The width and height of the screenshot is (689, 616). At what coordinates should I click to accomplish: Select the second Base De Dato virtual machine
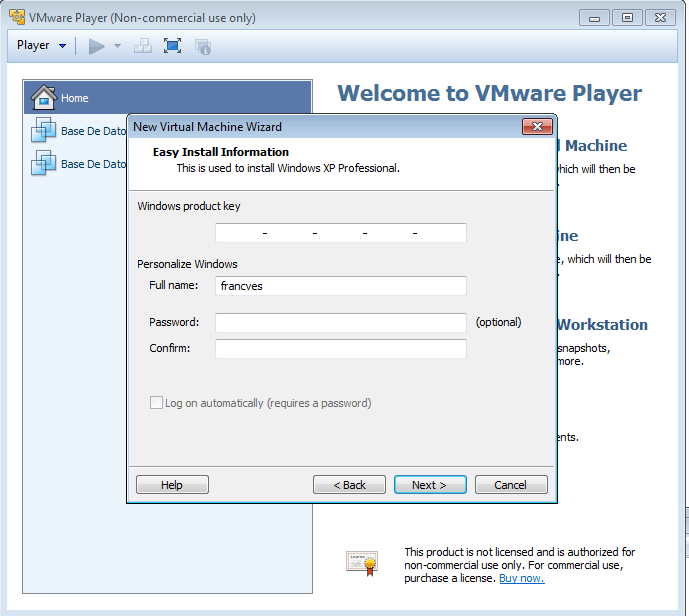(78, 164)
